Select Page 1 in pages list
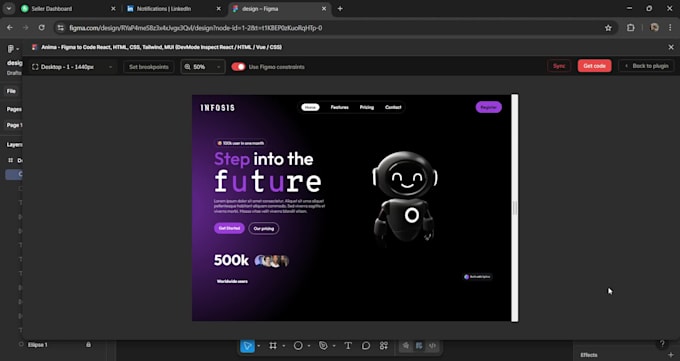Screen dimensions: 680x361 click(x=14, y=125)
